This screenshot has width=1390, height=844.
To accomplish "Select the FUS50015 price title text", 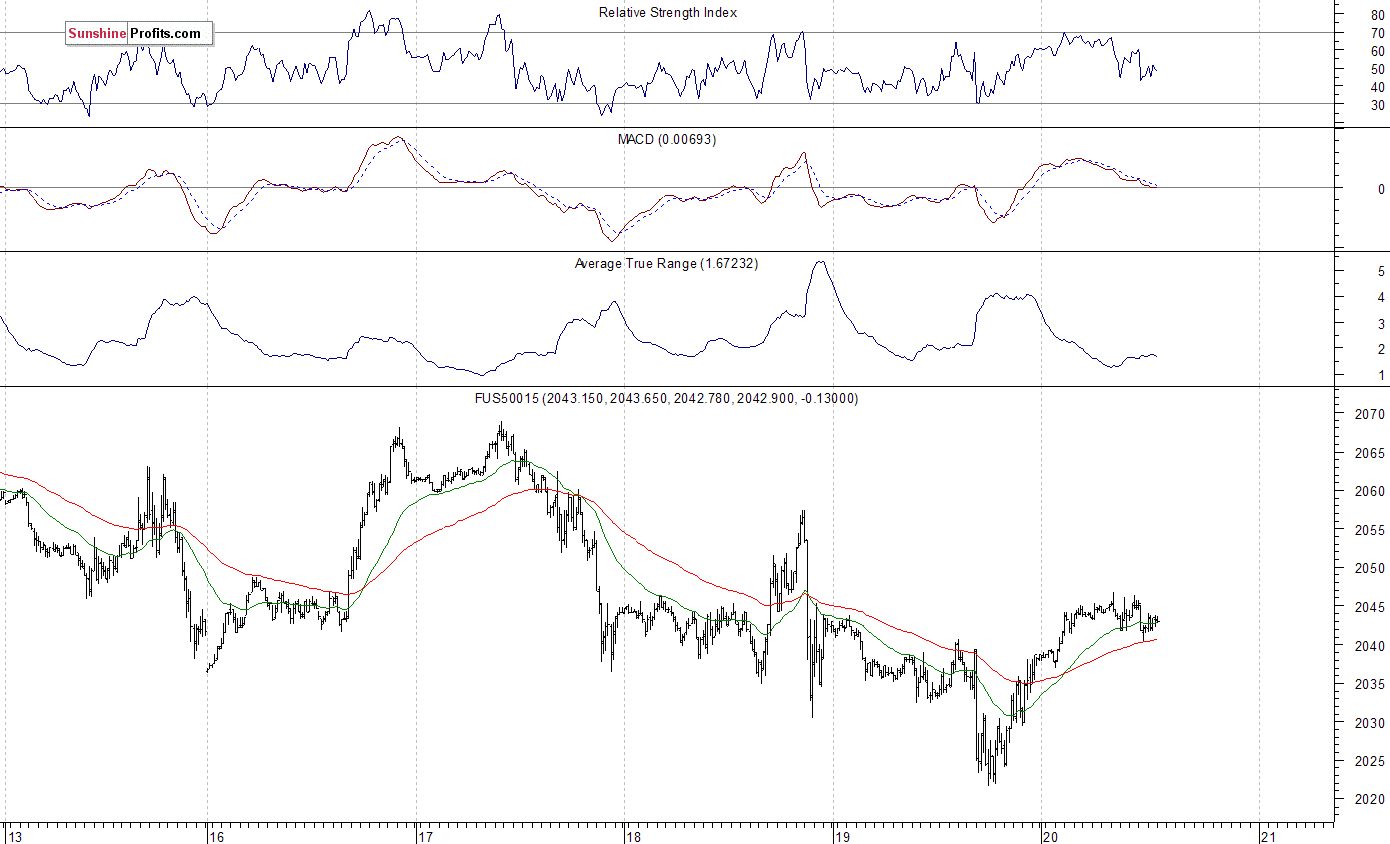I will (666, 398).
